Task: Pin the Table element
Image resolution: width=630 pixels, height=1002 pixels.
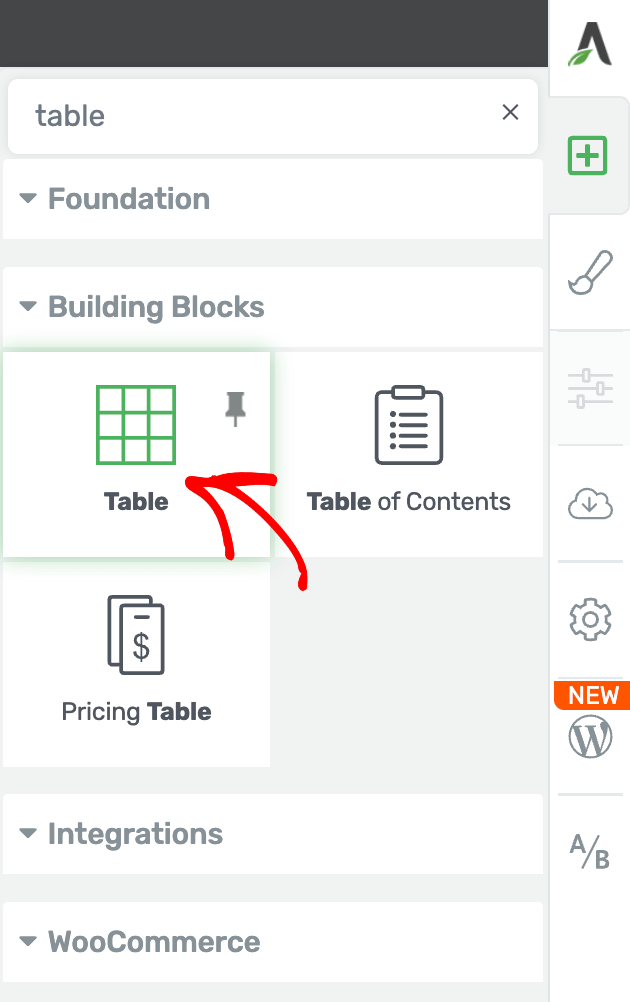Action: tap(235, 409)
